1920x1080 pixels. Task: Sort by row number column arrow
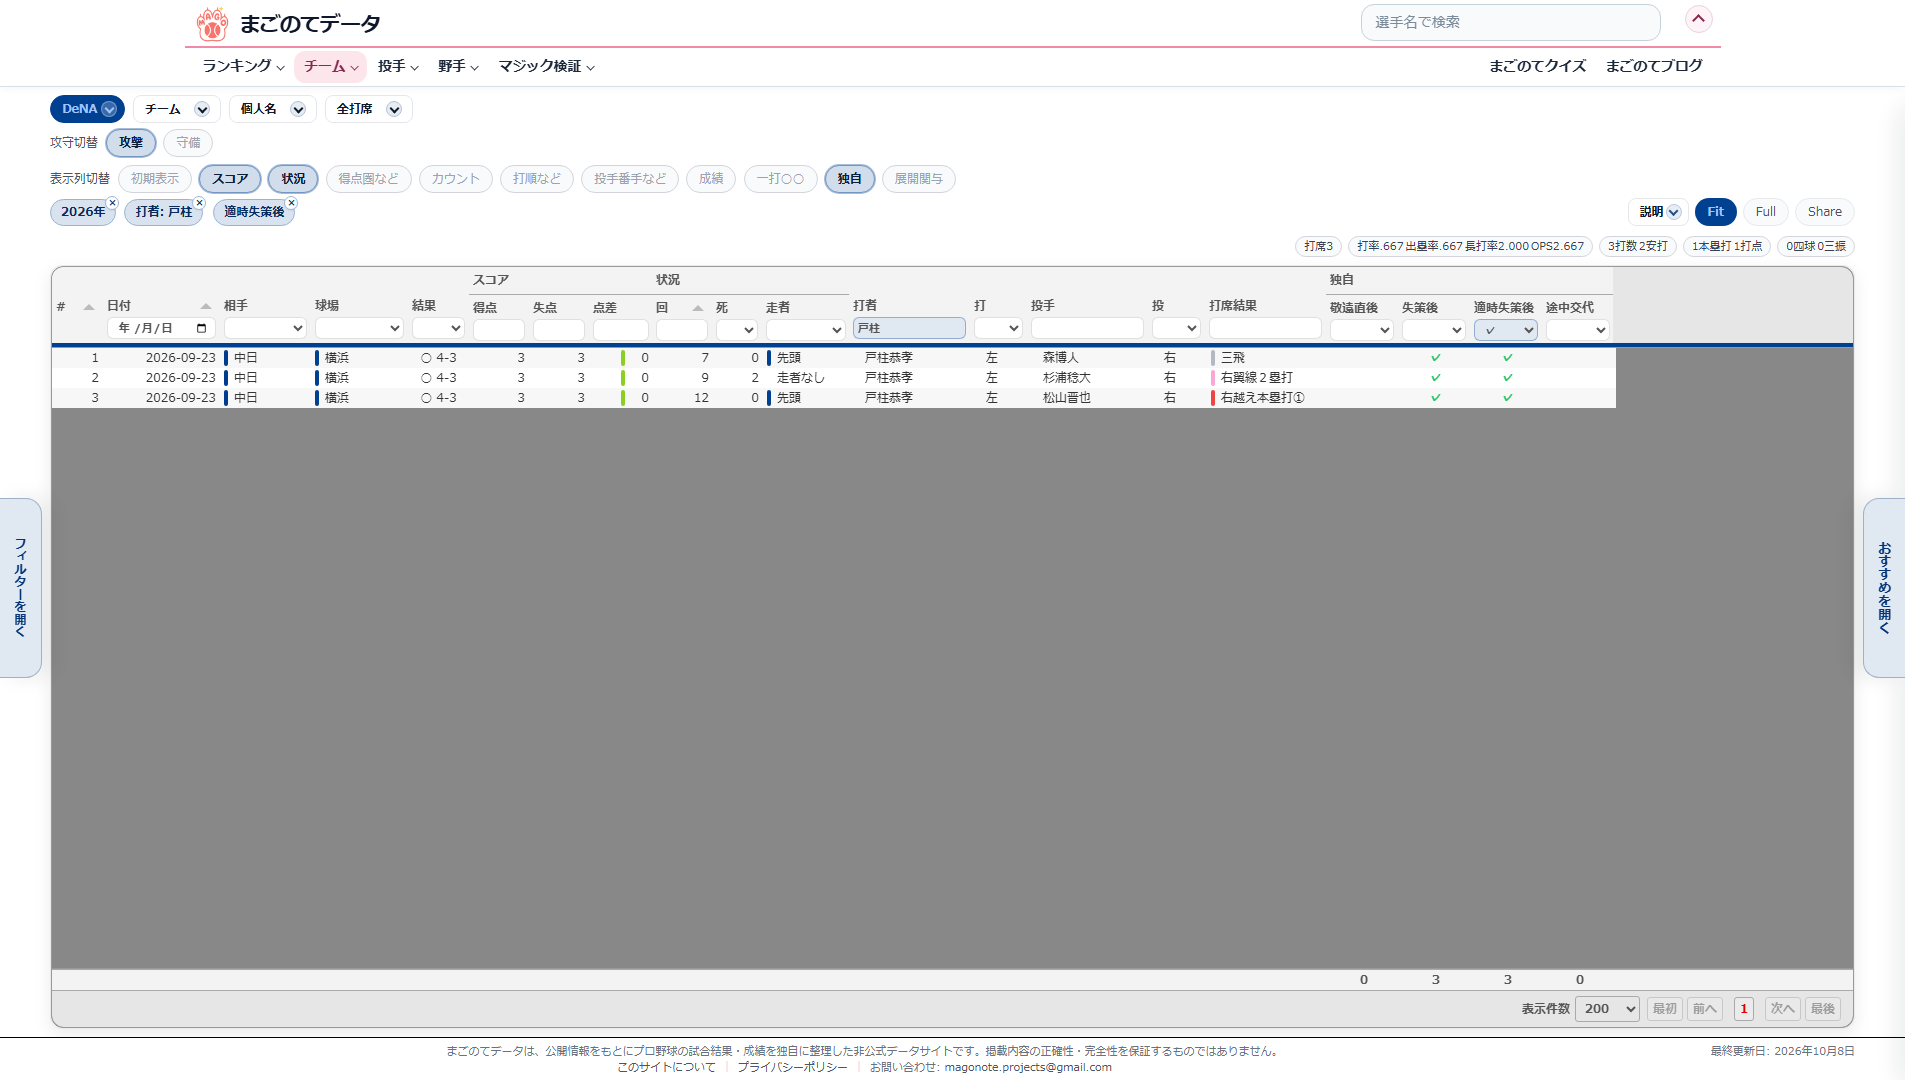[89, 307]
